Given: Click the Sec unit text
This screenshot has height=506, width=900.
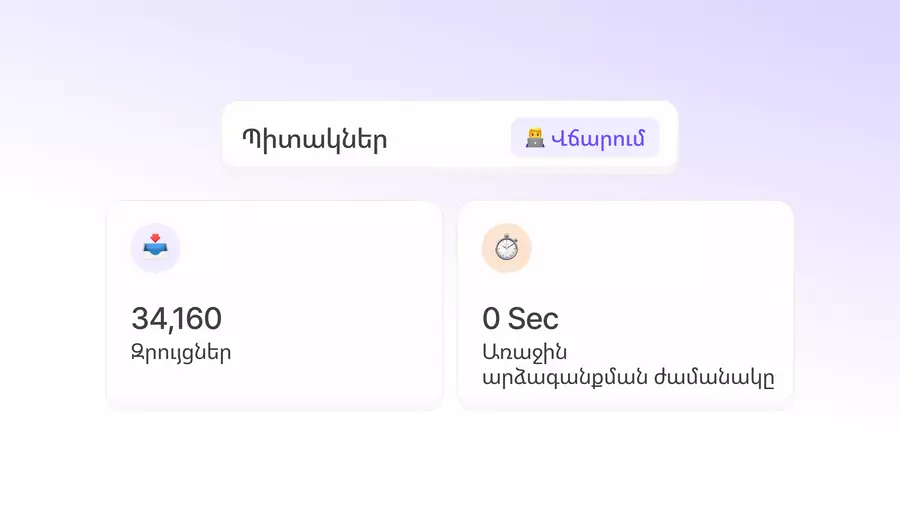Looking at the screenshot, I should 533,319.
